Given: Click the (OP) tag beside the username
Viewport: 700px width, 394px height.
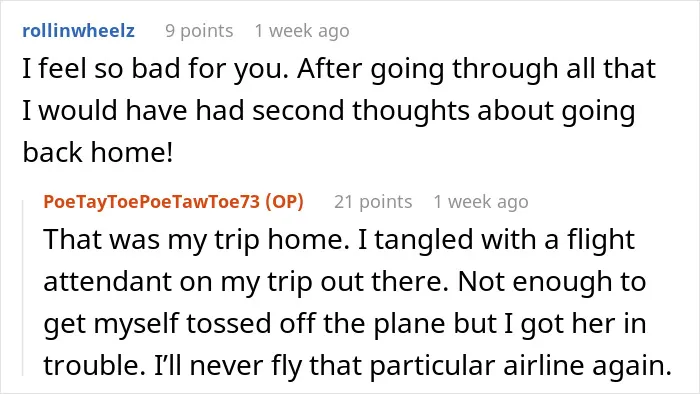Looking at the screenshot, I should (x=284, y=202).
